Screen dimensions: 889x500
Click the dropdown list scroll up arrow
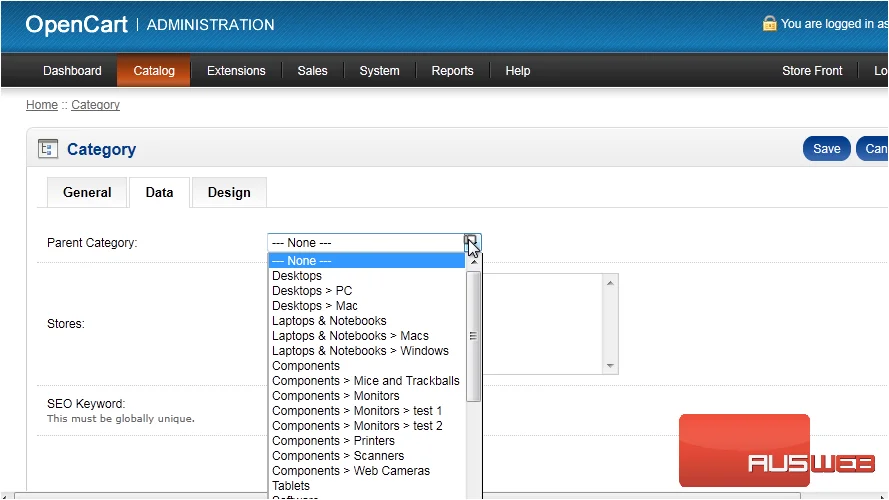pyautogui.click(x=473, y=261)
